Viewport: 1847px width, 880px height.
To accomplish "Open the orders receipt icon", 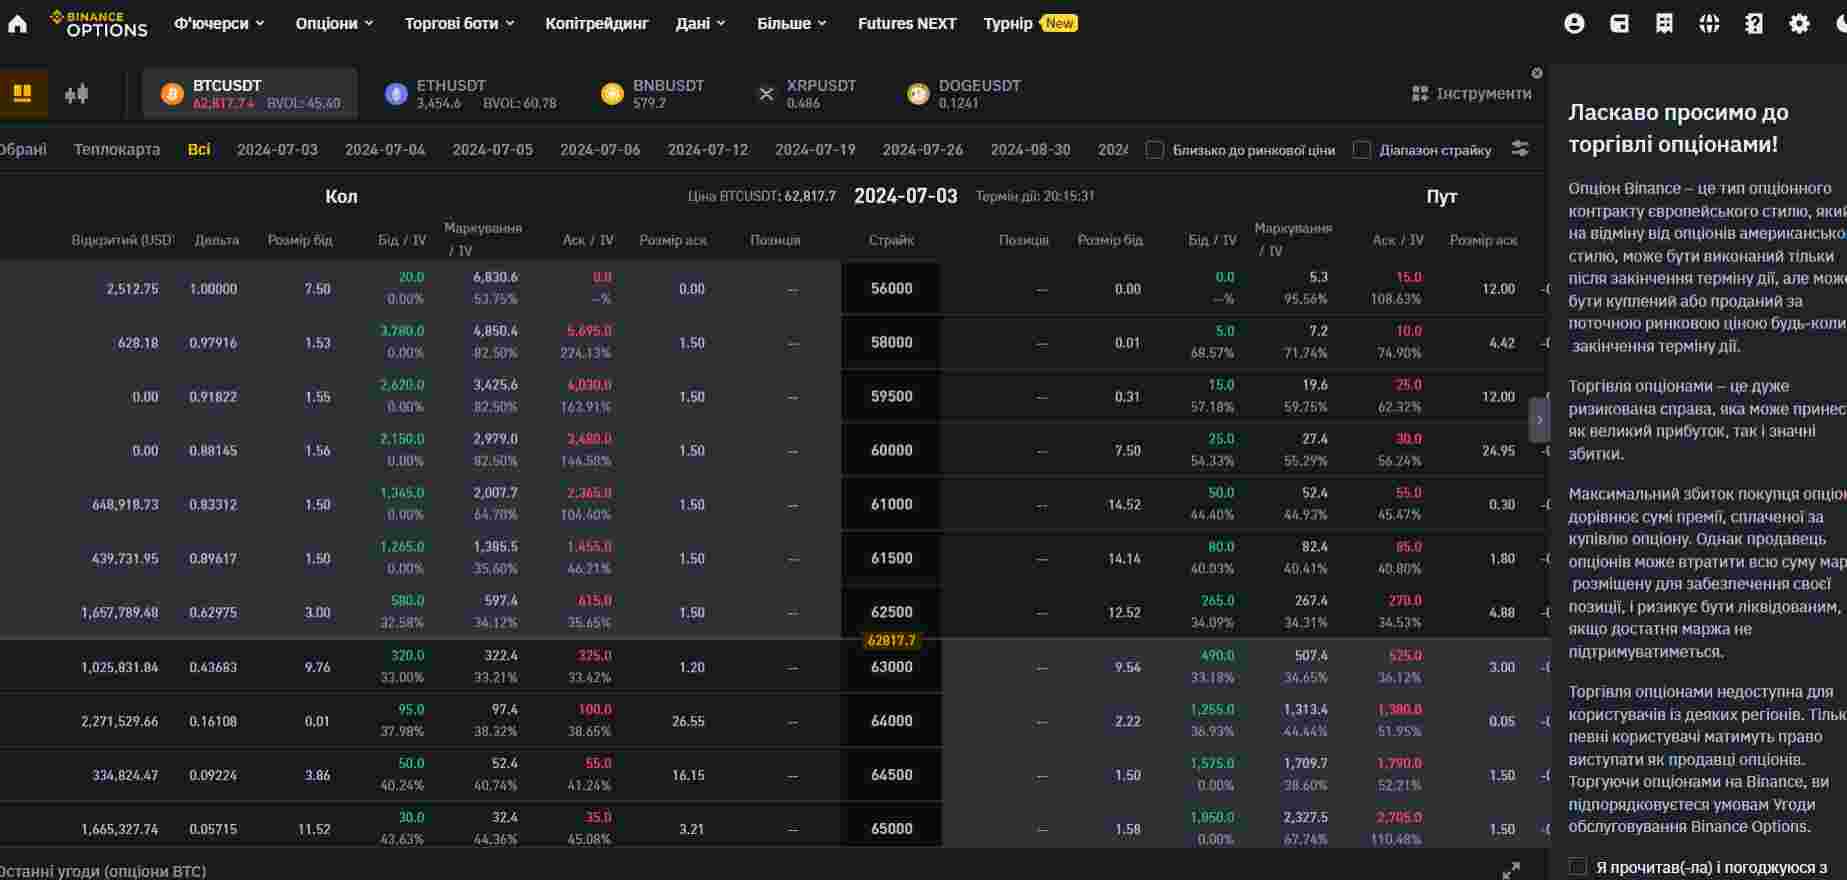I will tap(1664, 24).
